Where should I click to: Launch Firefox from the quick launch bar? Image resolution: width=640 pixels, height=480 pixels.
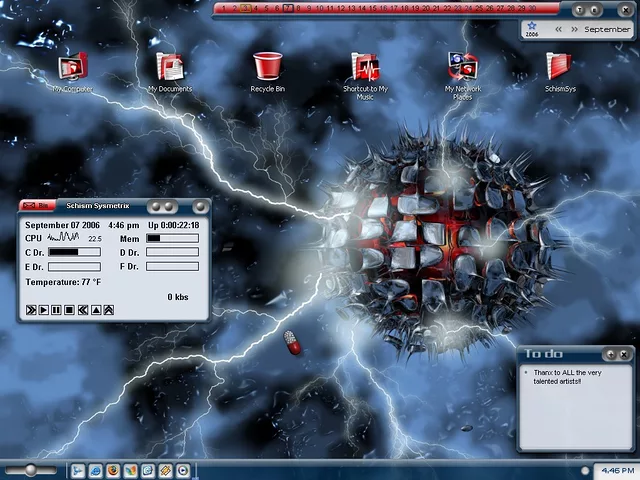click(x=113, y=470)
